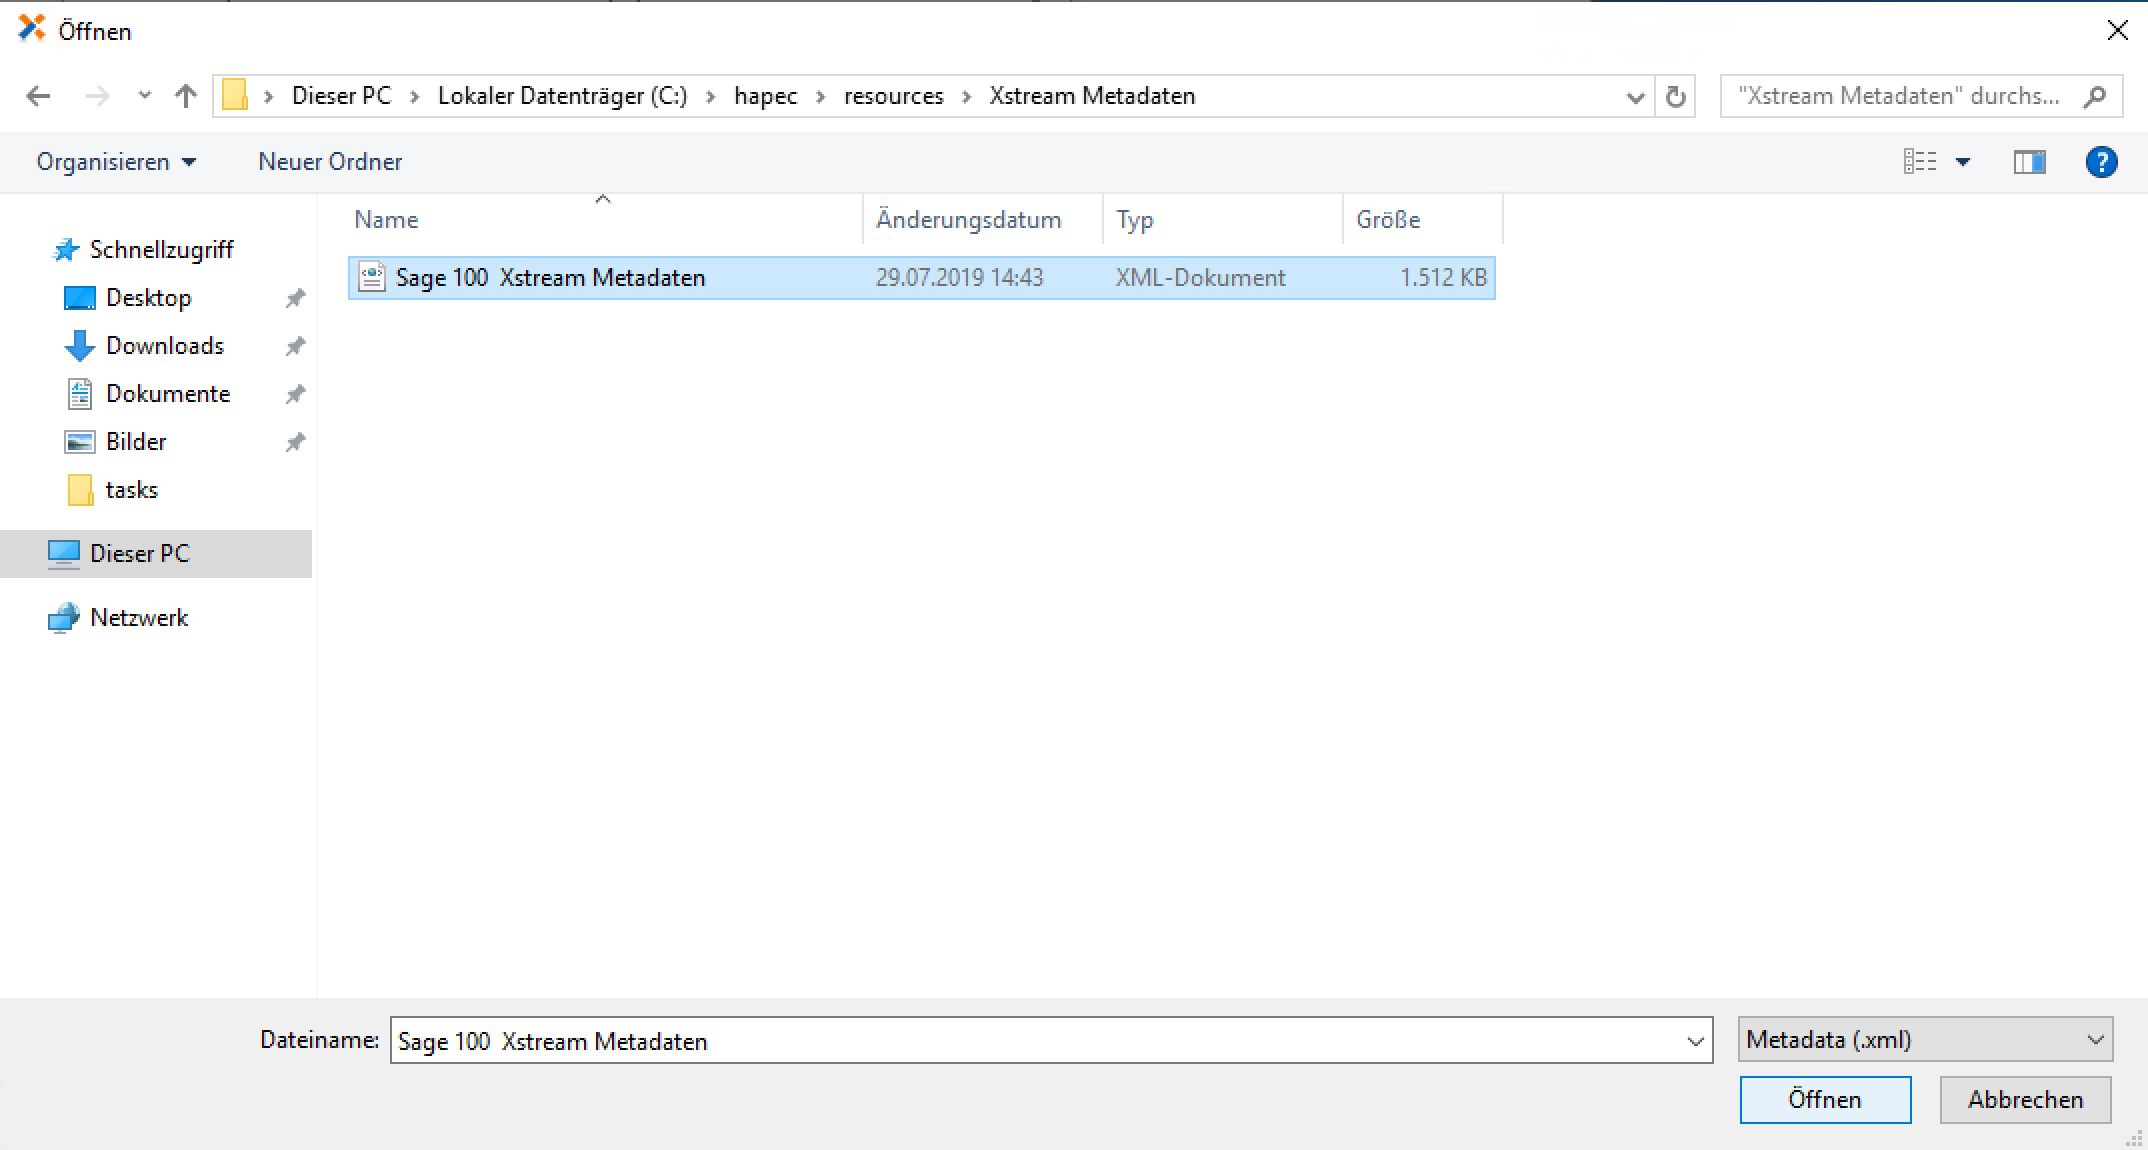Click Neuer Ordner in toolbar
This screenshot has width=2148, height=1150.
pos(330,162)
